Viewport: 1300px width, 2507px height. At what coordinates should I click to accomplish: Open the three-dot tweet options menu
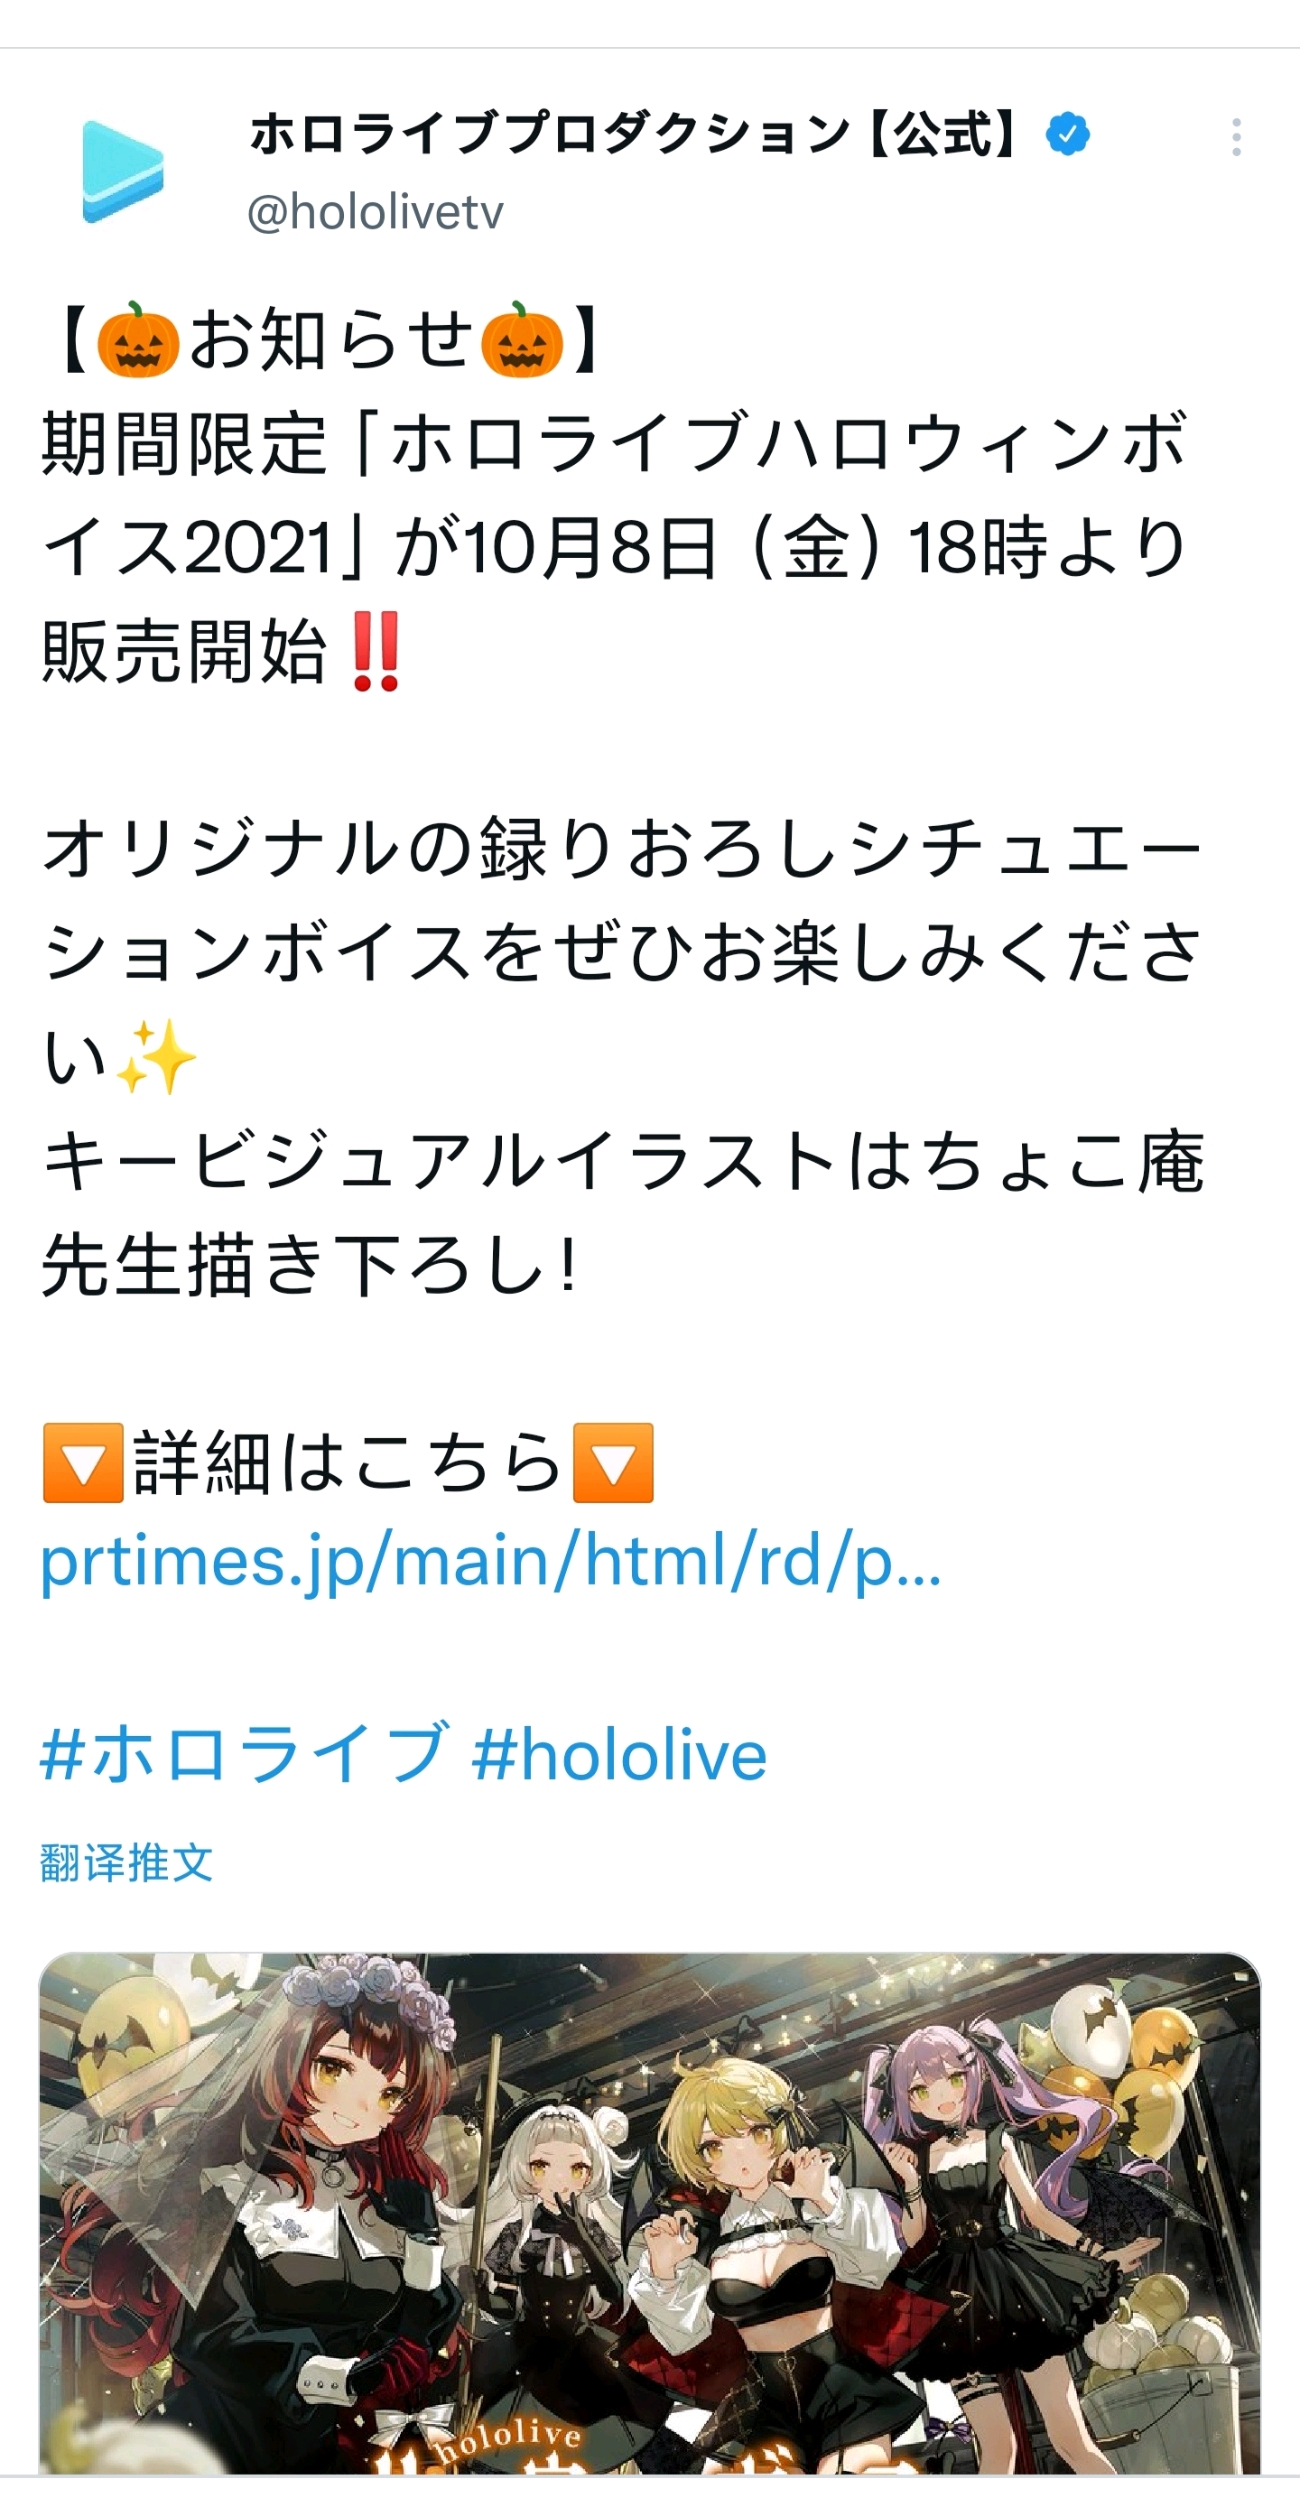pos(1237,137)
